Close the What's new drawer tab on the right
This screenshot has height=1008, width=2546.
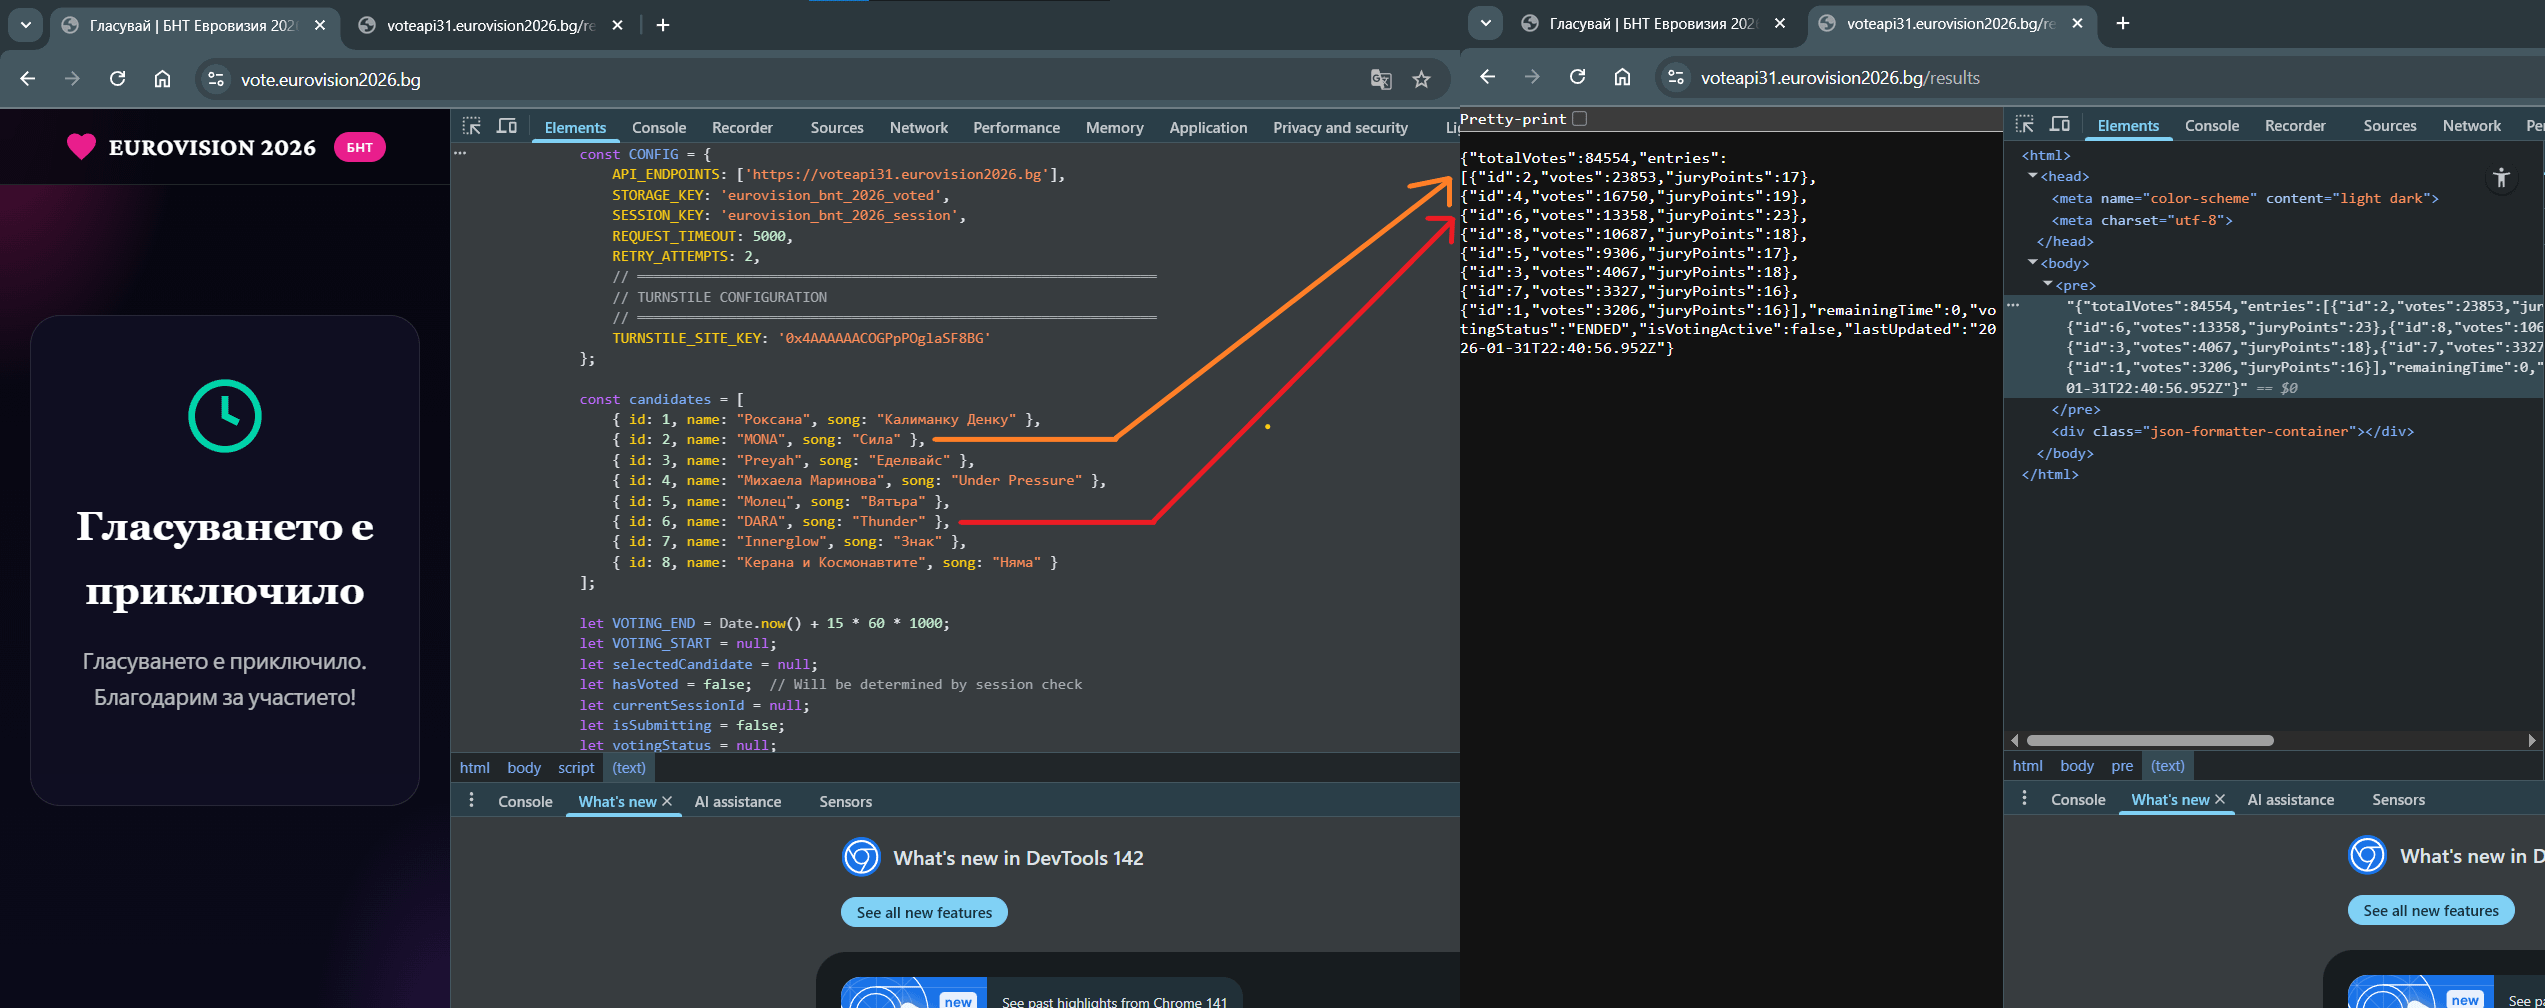coord(2220,799)
